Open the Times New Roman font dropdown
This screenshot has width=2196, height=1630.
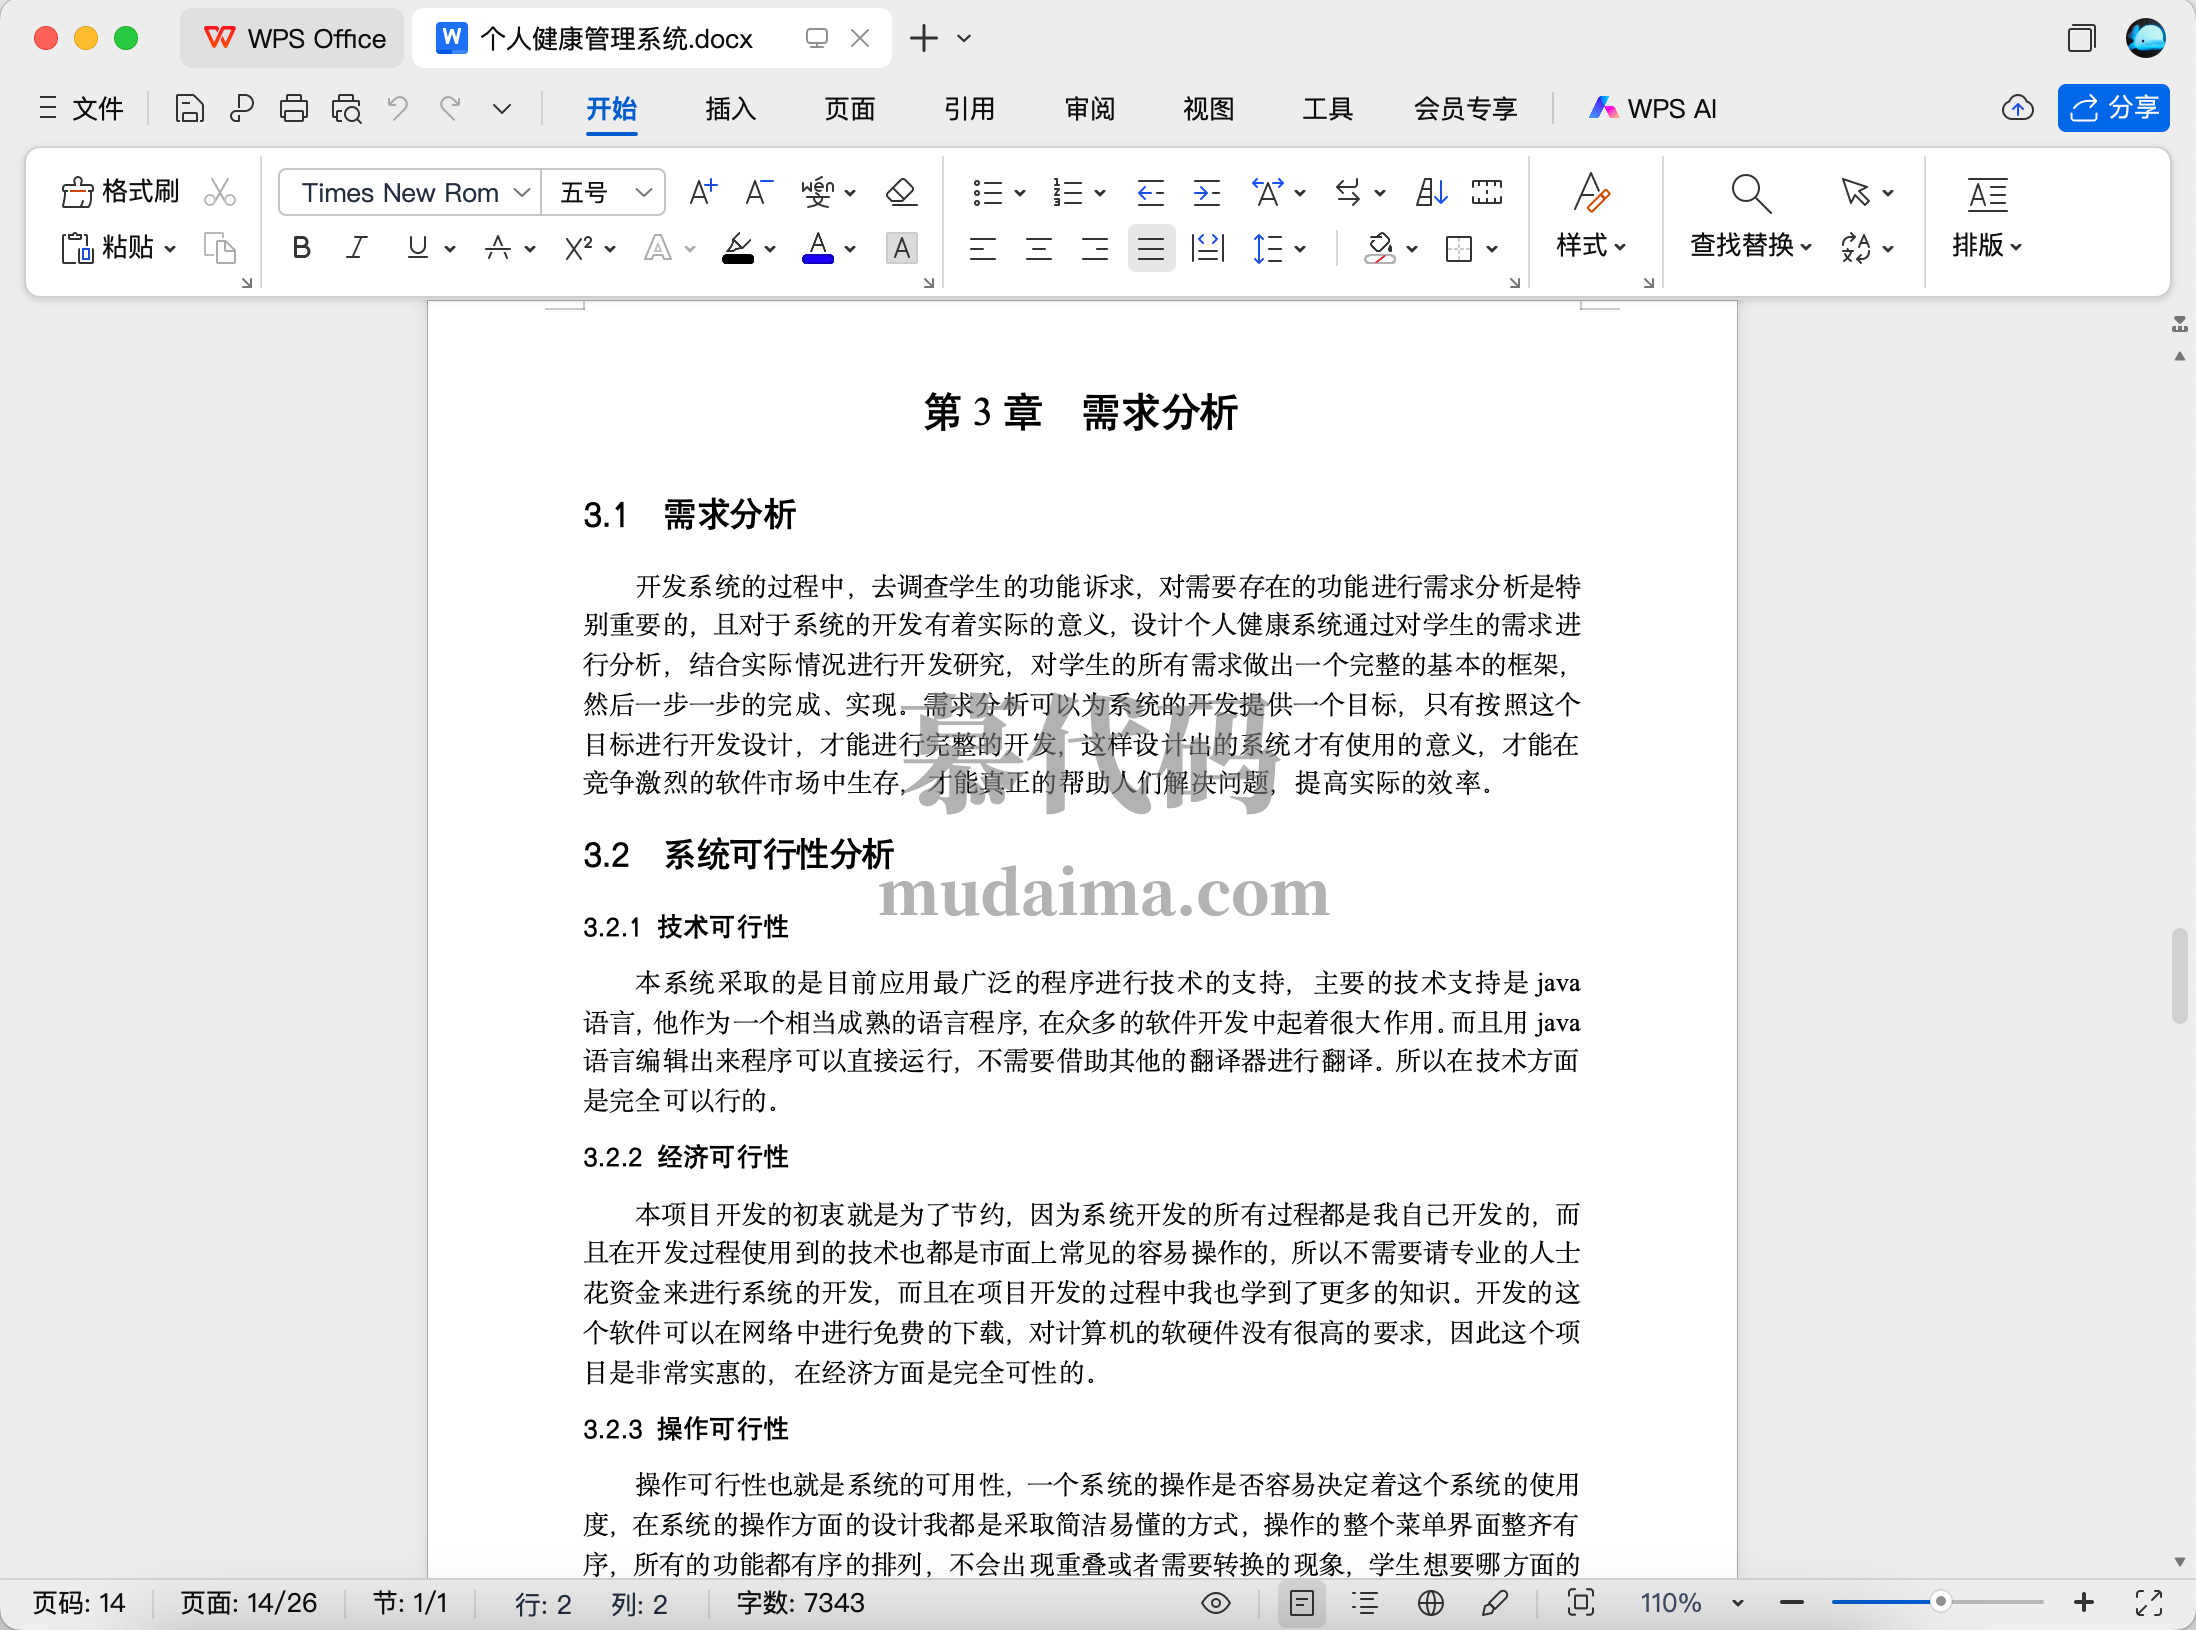point(521,192)
